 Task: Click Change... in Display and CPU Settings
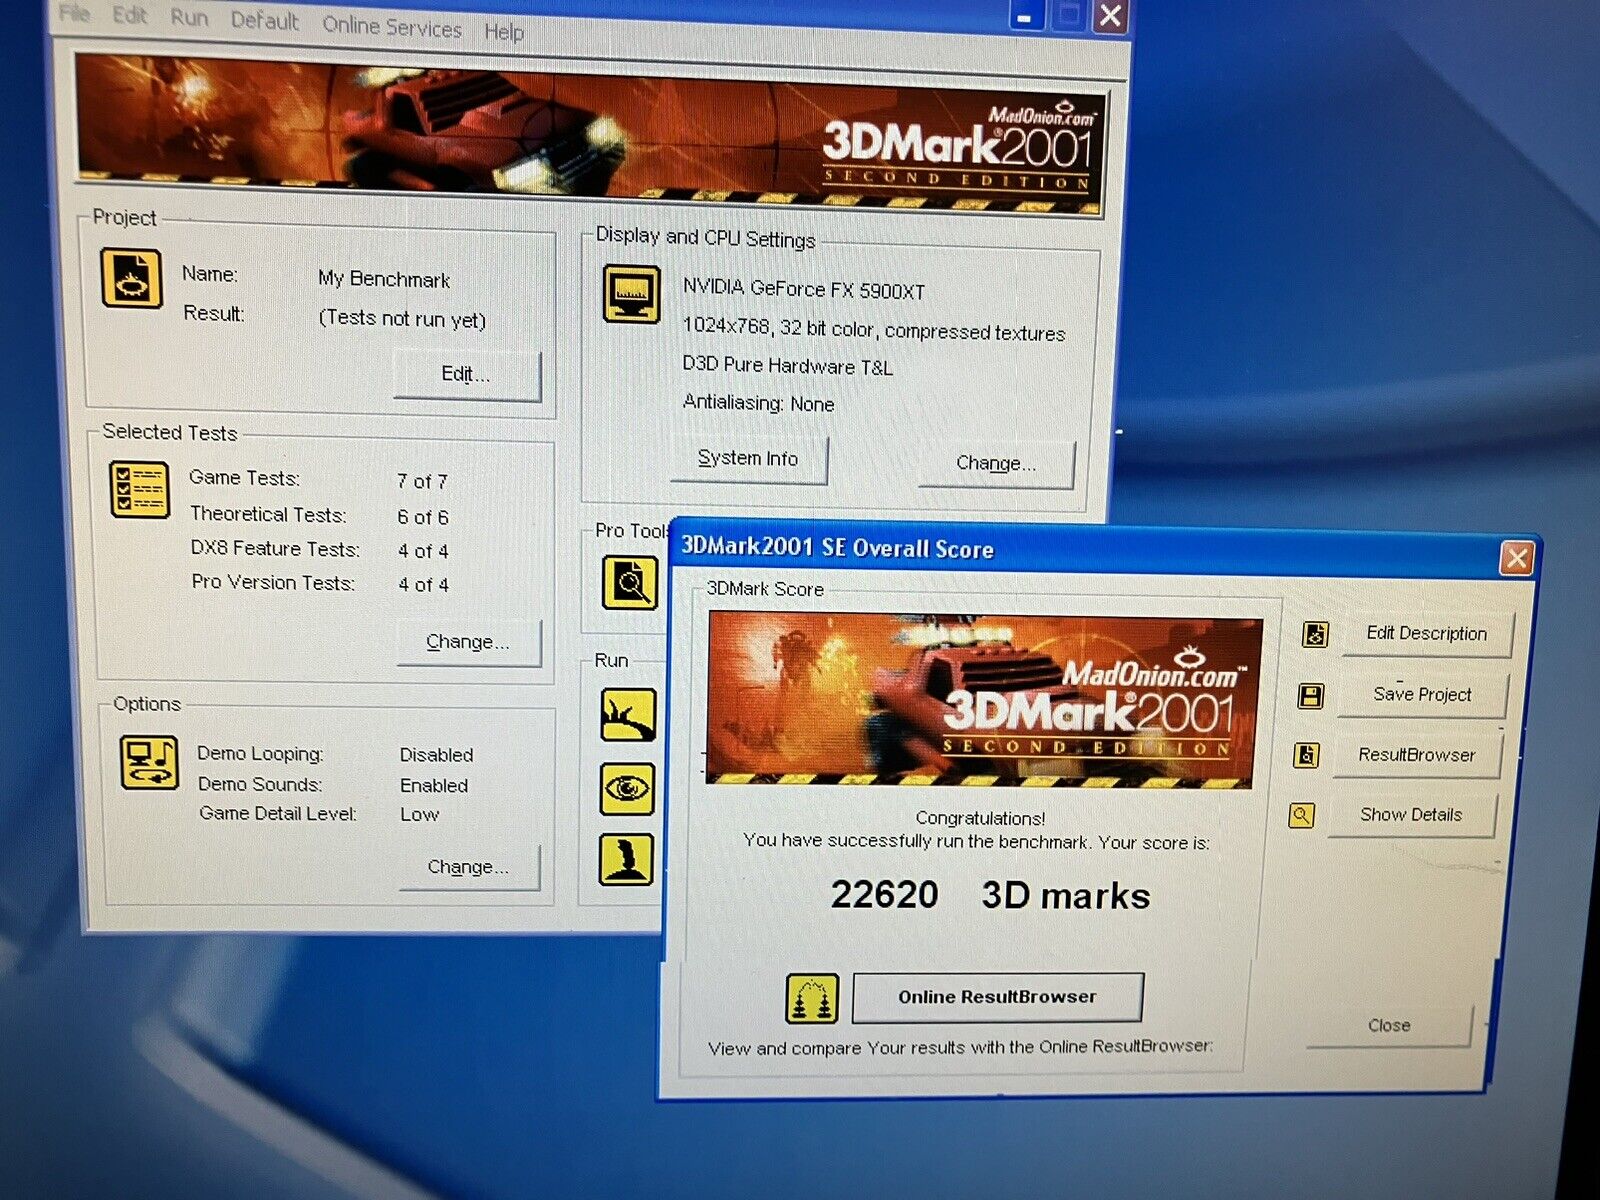click(x=996, y=464)
